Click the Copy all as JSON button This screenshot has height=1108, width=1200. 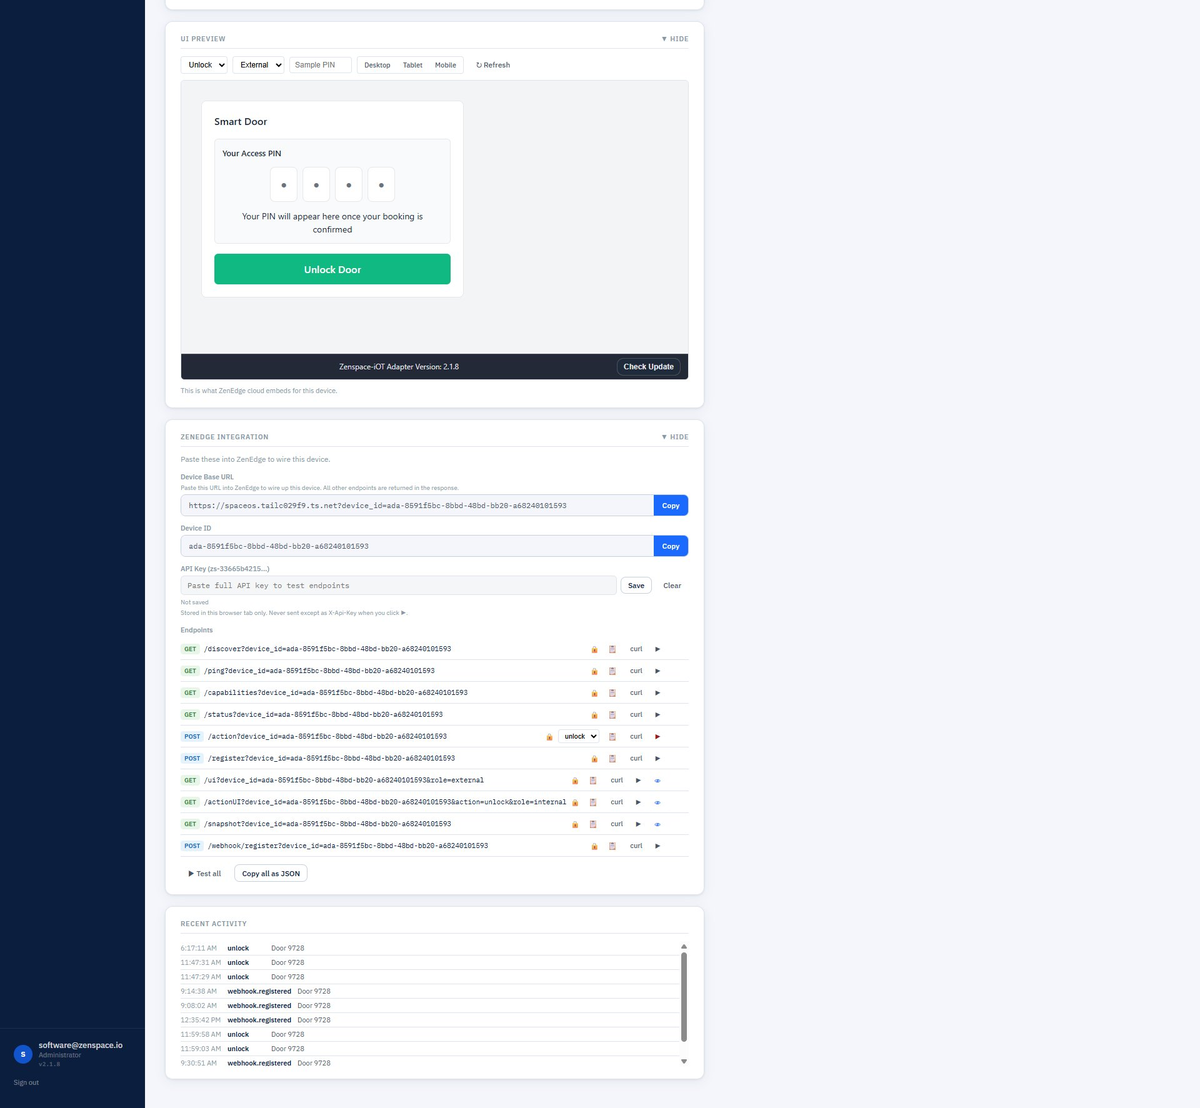[x=271, y=874]
